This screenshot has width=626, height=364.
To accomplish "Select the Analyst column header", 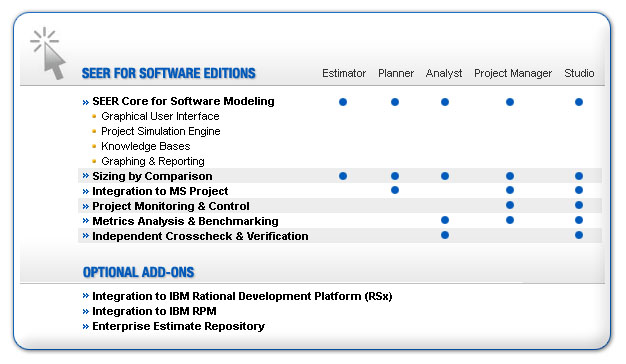I will click(444, 73).
